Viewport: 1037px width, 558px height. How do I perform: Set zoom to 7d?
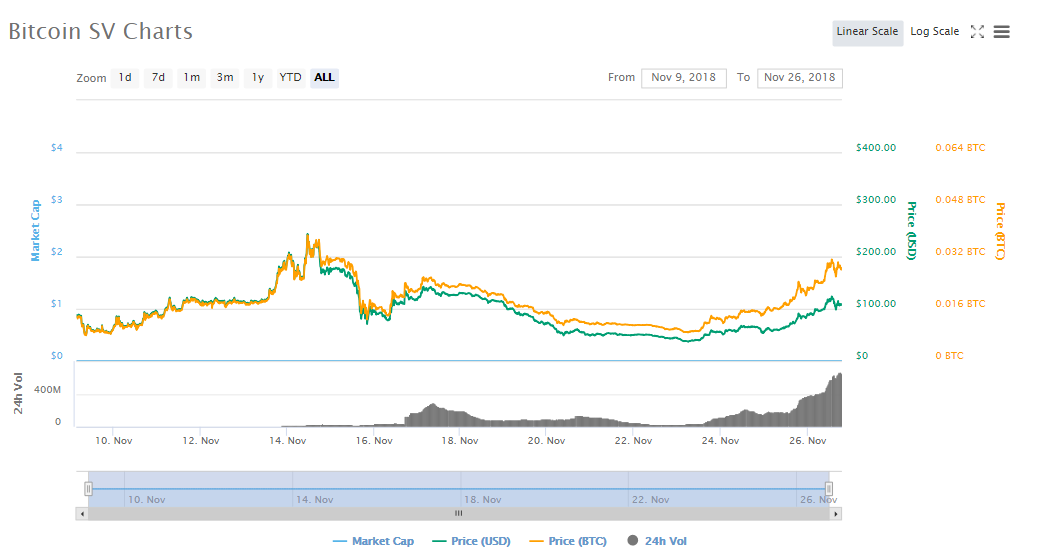pos(158,77)
